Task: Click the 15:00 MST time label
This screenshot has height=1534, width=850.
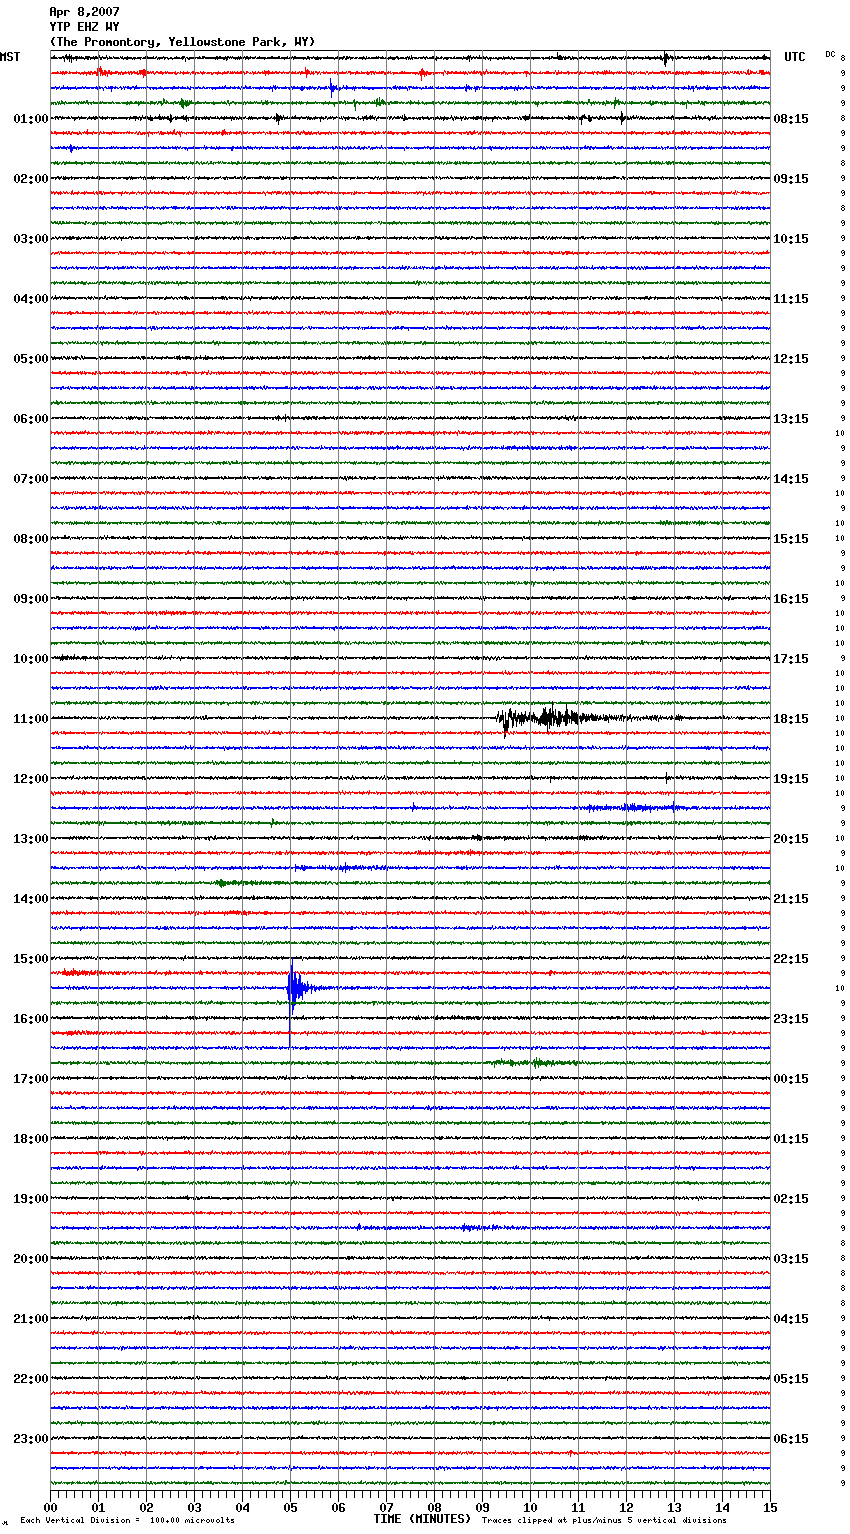Action: [x=30, y=959]
